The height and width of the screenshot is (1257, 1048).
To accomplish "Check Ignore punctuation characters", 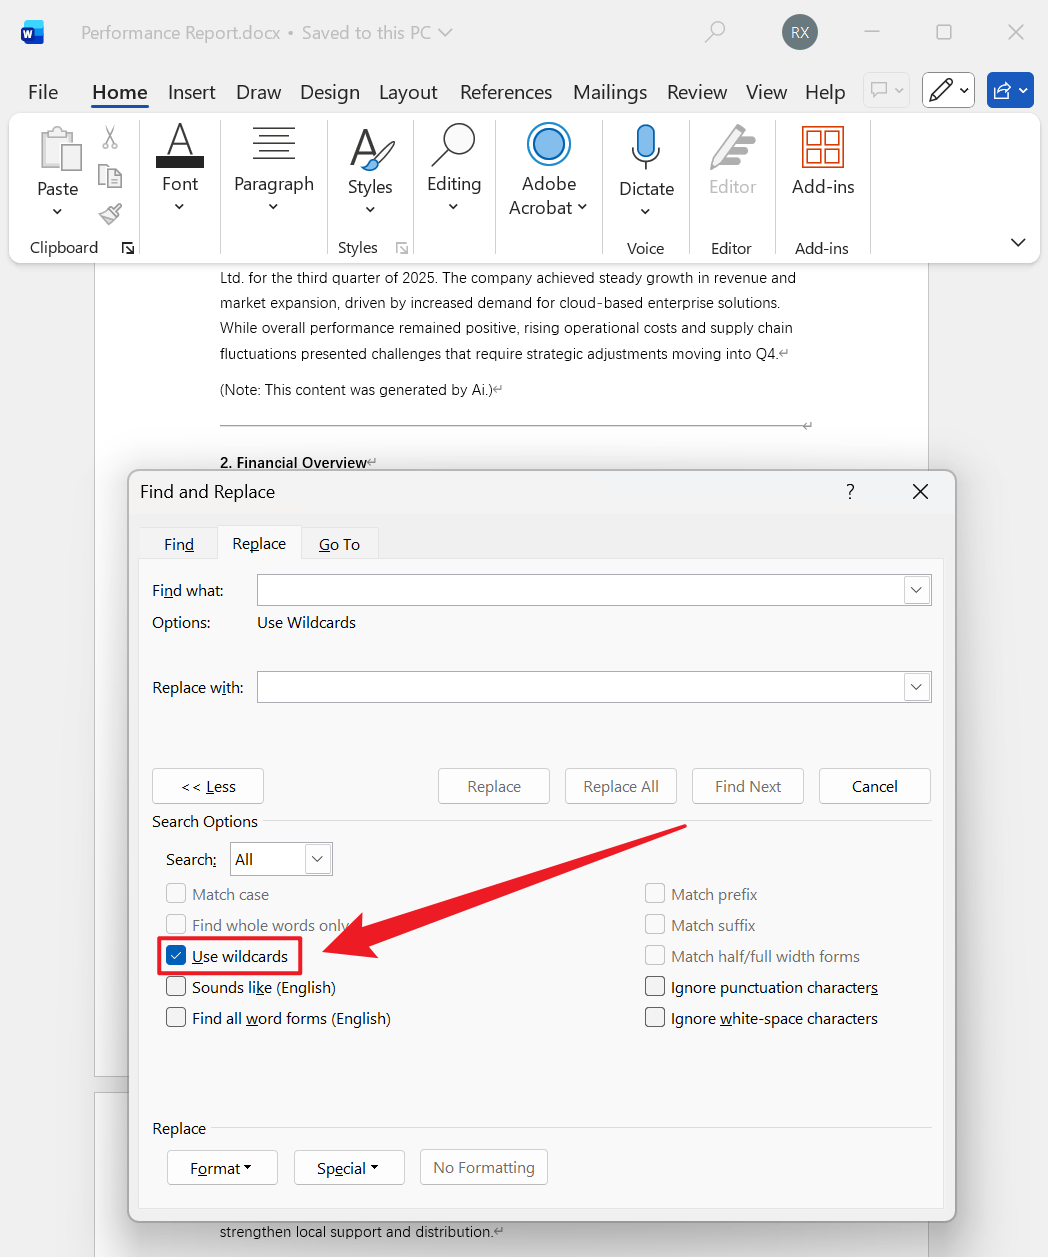I will pos(655,986).
